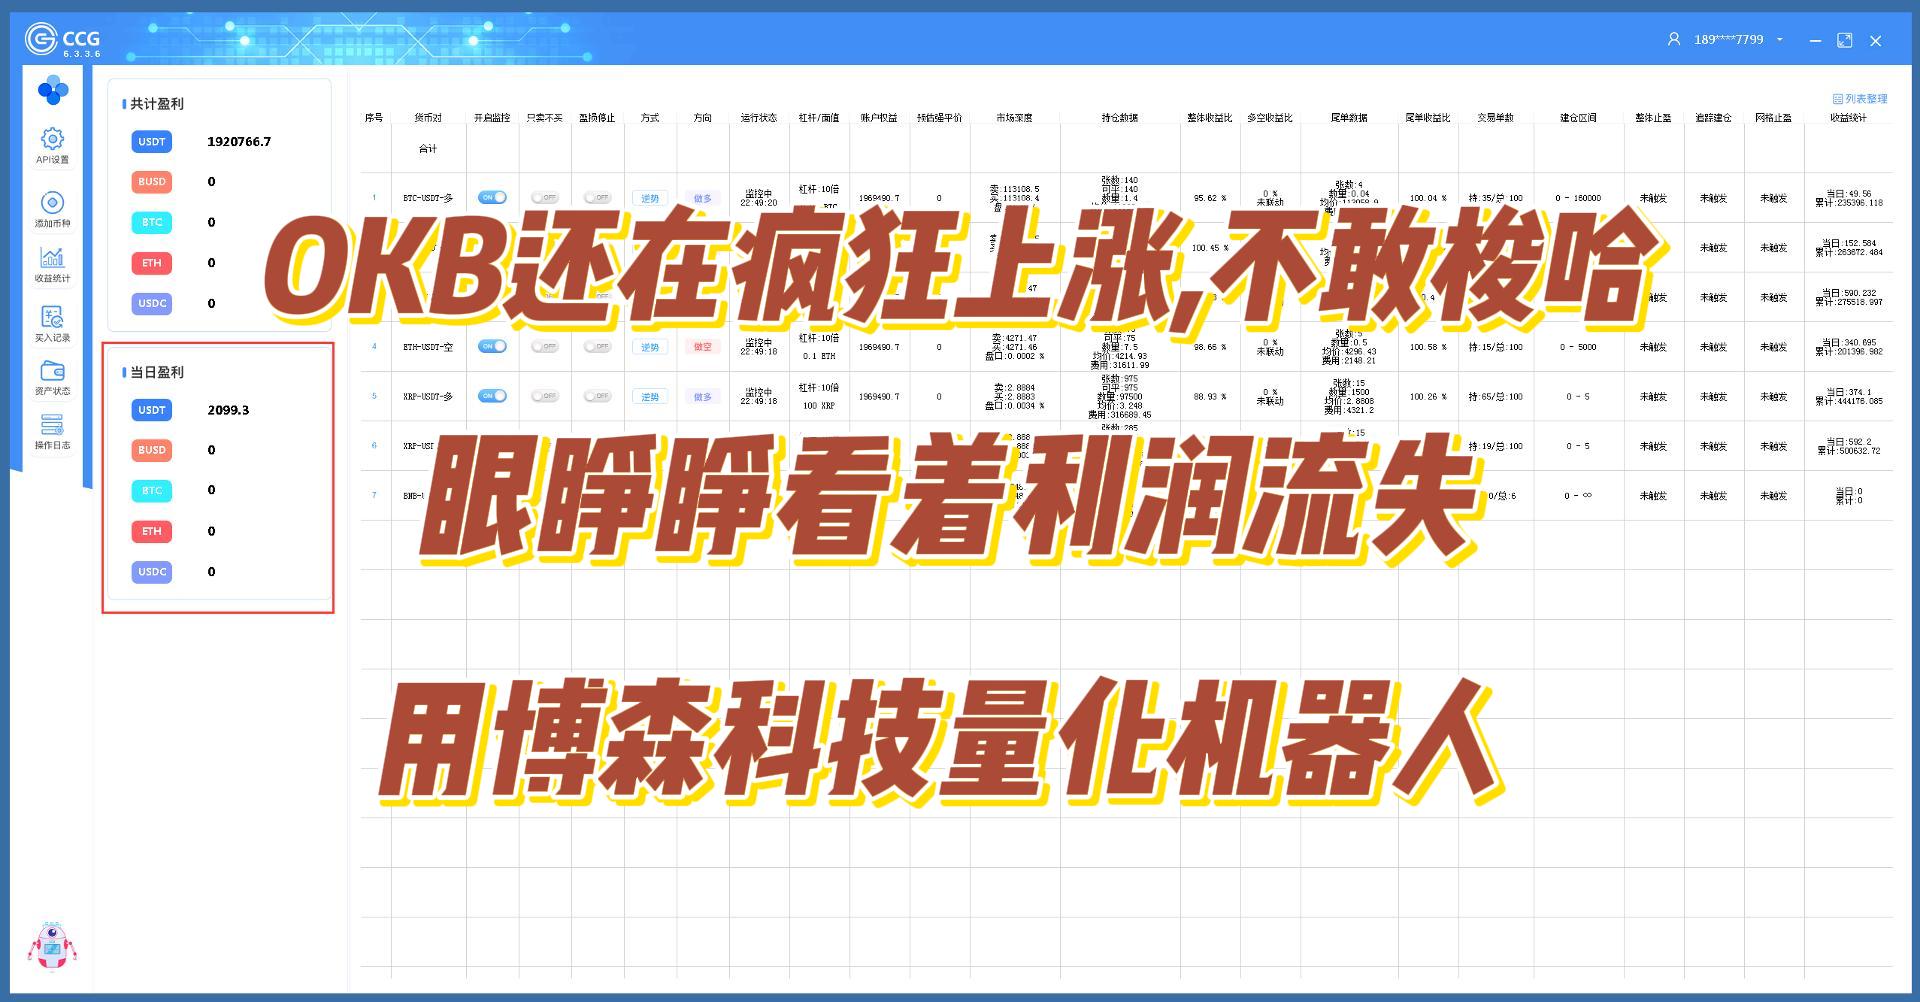Click 0 - 5000 range cell

(x=1578, y=347)
